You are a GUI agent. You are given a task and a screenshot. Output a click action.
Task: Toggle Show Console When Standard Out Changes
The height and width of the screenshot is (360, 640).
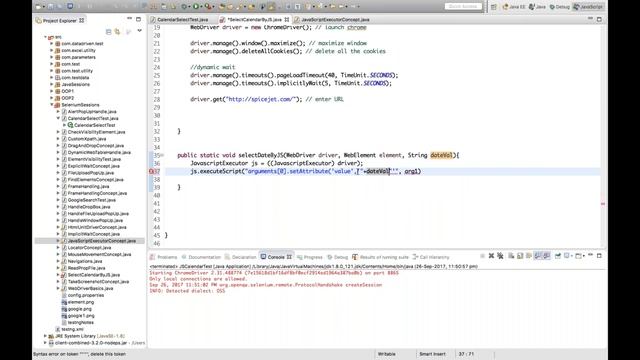click(x=538, y=256)
